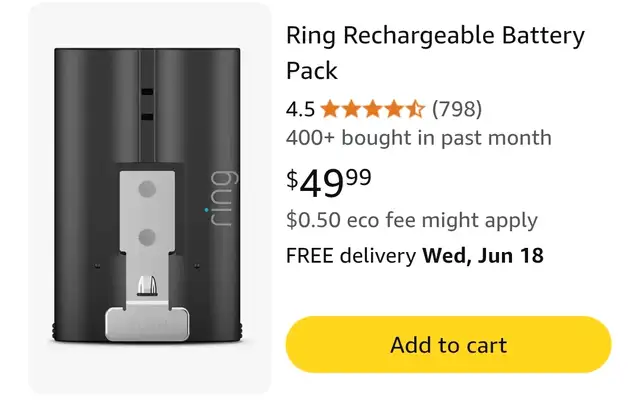
Task: Click the third orange rating star
Action: coord(373,109)
